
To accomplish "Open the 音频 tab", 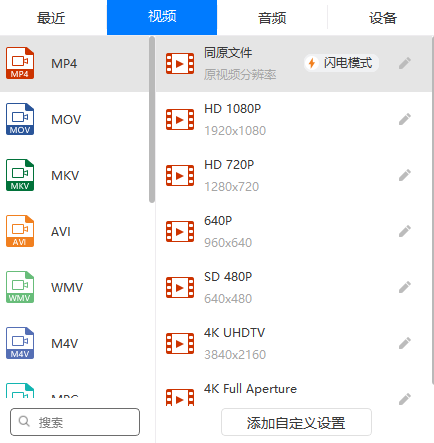I will click(272, 18).
